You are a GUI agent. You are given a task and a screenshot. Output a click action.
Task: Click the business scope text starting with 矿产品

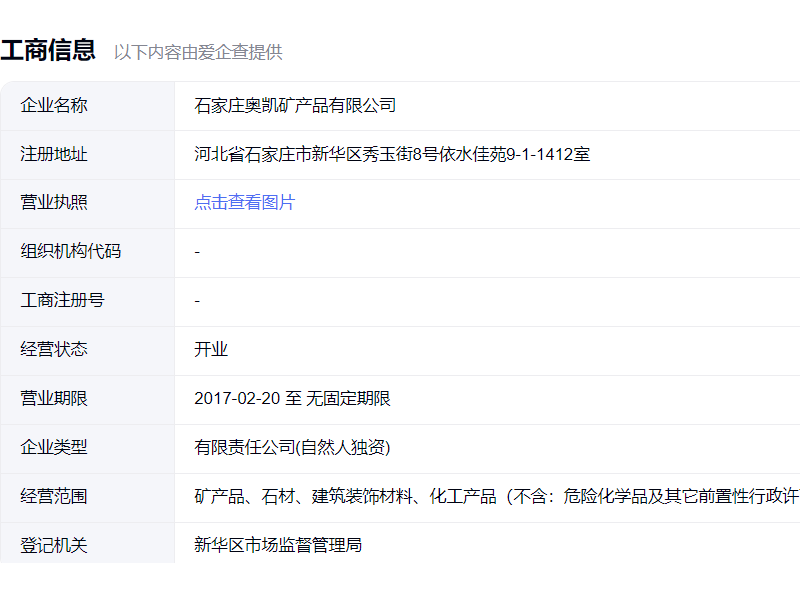(x=496, y=496)
